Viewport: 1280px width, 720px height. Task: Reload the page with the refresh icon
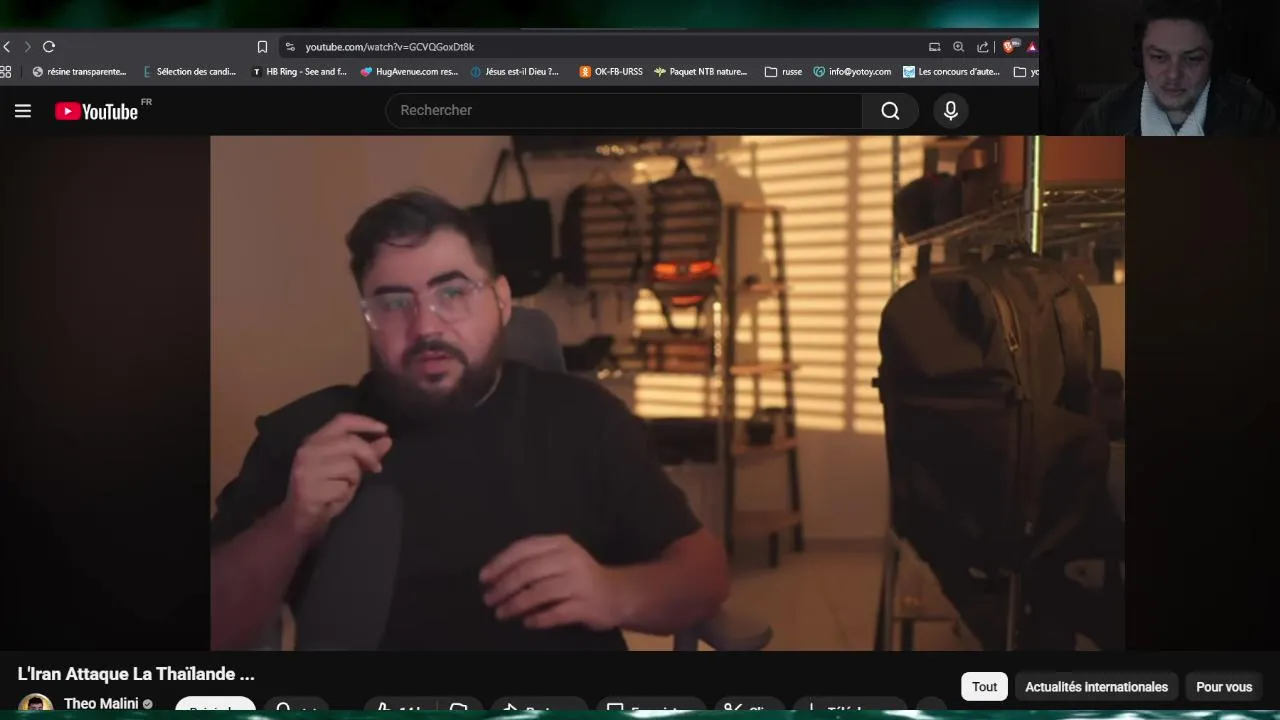point(49,47)
